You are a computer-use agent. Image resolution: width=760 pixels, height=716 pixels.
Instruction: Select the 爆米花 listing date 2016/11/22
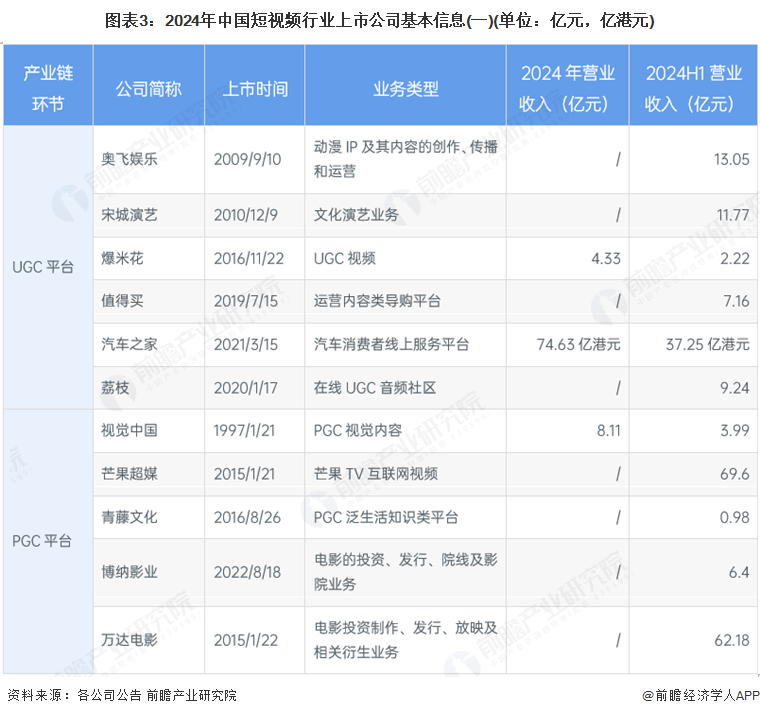pyautogui.click(x=249, y=258)
